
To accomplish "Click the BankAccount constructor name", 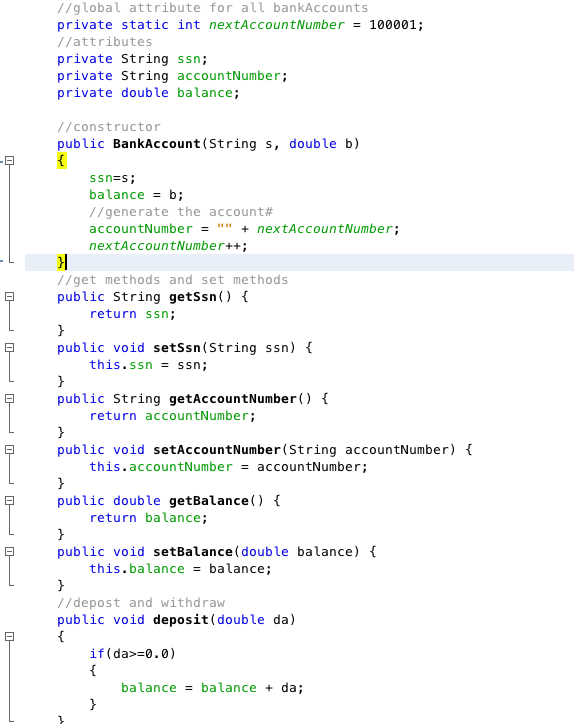I will (157, 144).
